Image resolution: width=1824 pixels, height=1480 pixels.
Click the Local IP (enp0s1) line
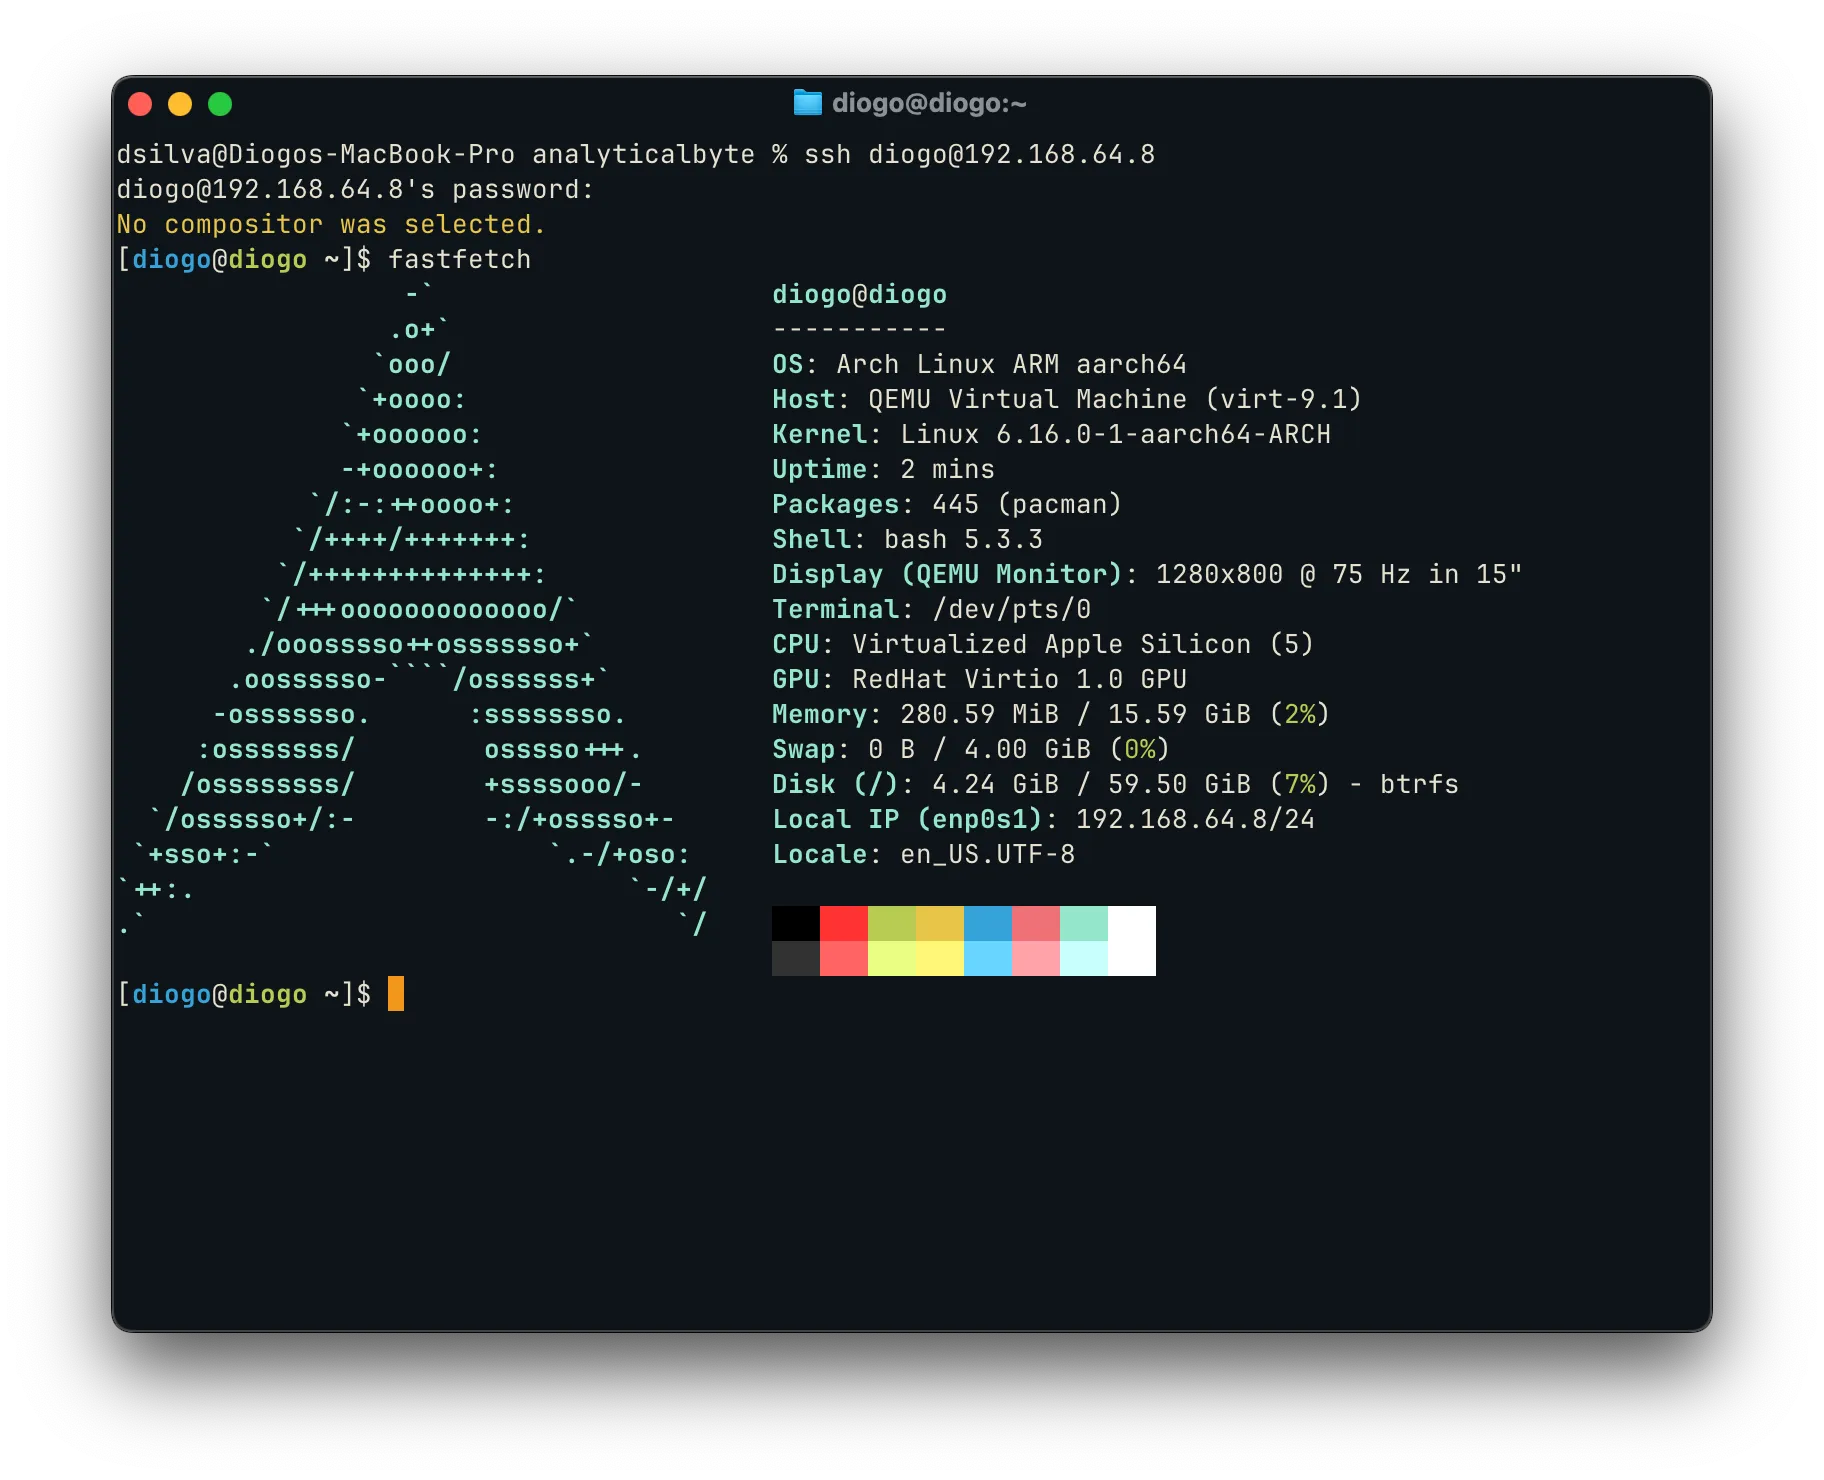pos(1043,820)
